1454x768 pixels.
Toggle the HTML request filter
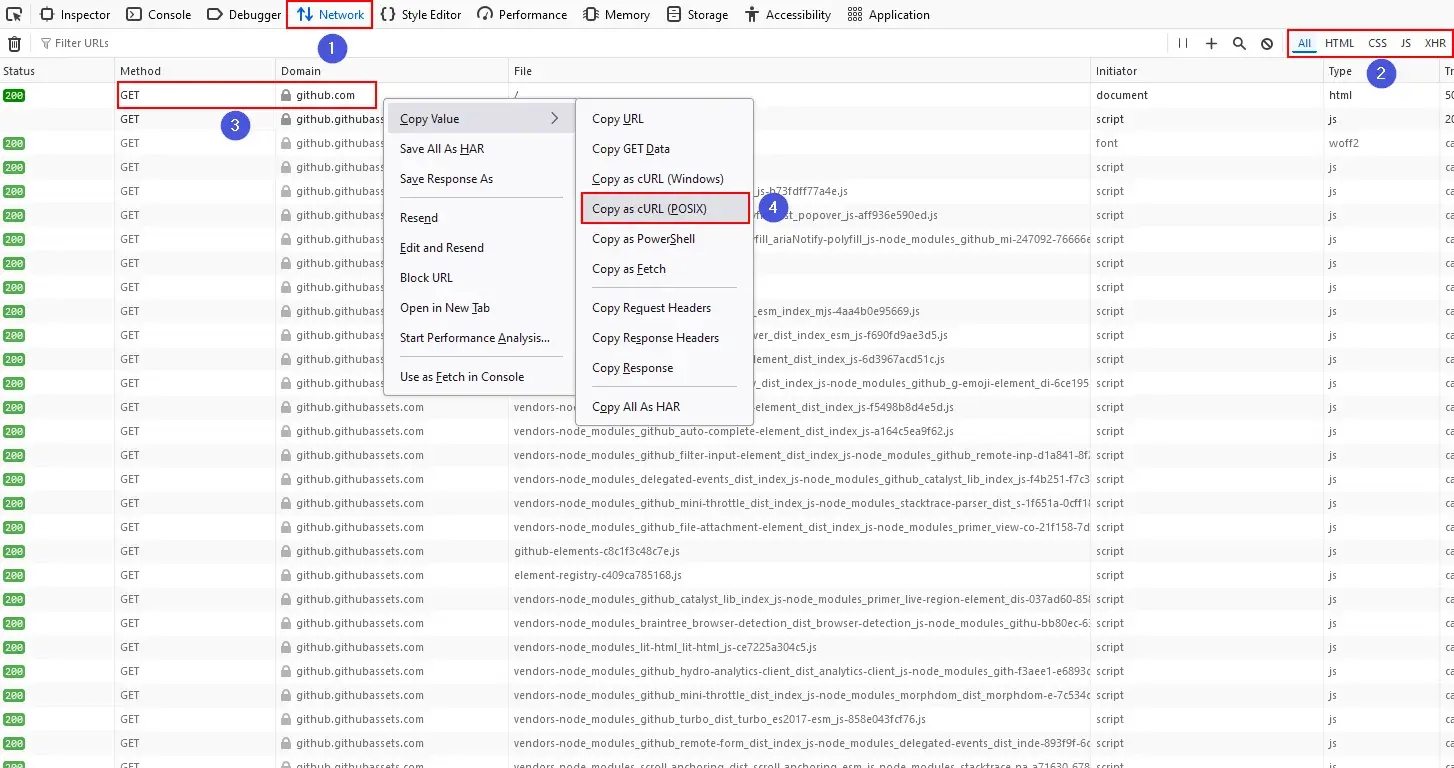click(x=1339, y=43)
